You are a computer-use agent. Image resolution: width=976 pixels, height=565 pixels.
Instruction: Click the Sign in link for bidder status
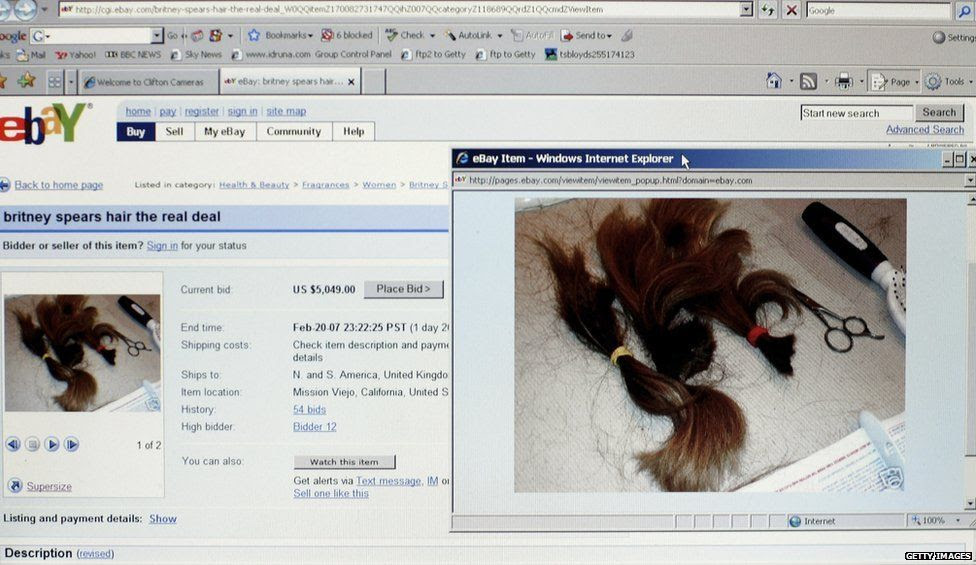162,246
